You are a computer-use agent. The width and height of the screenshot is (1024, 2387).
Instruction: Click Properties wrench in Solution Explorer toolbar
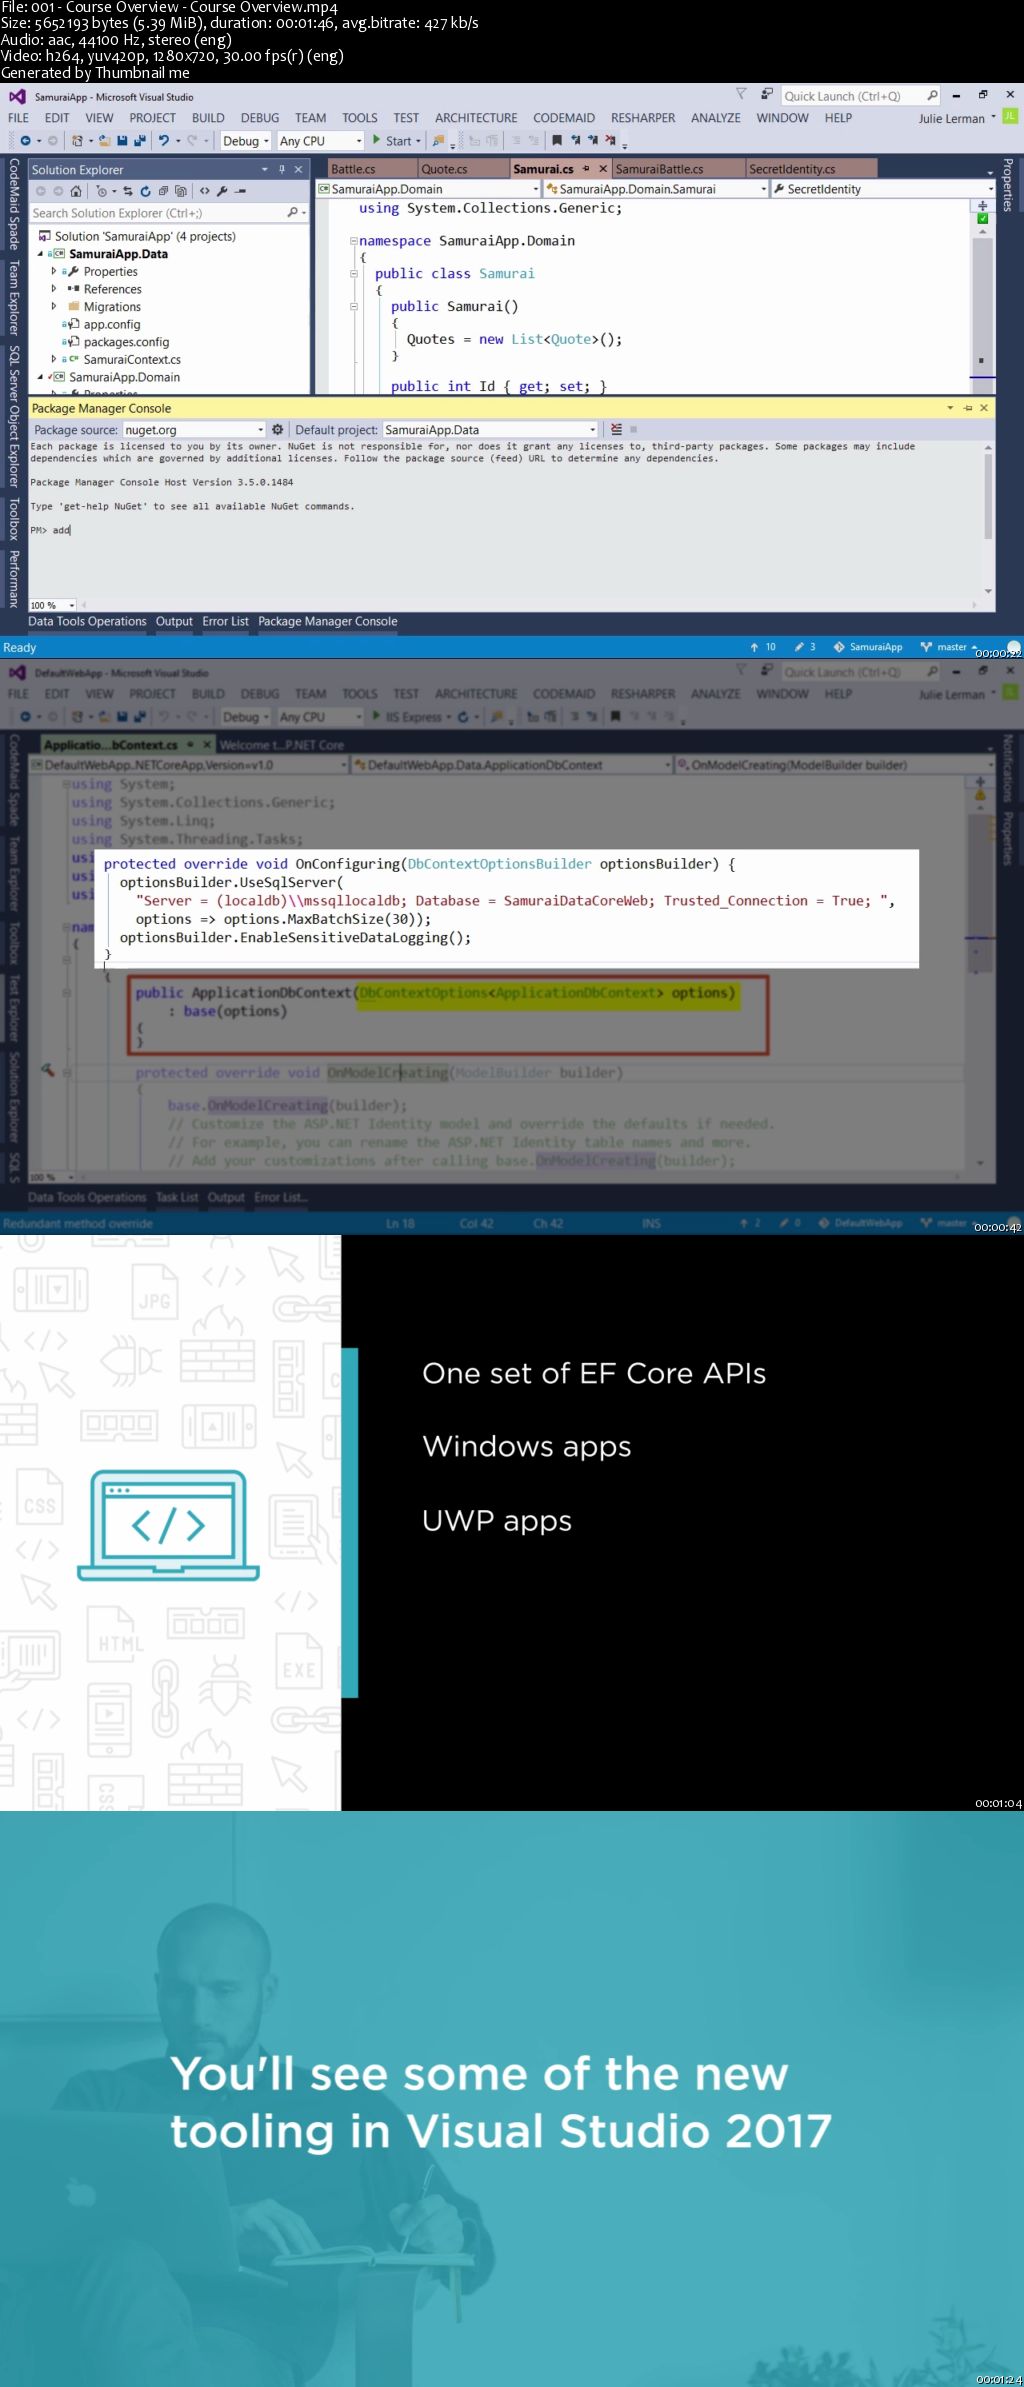pos(222,191)
